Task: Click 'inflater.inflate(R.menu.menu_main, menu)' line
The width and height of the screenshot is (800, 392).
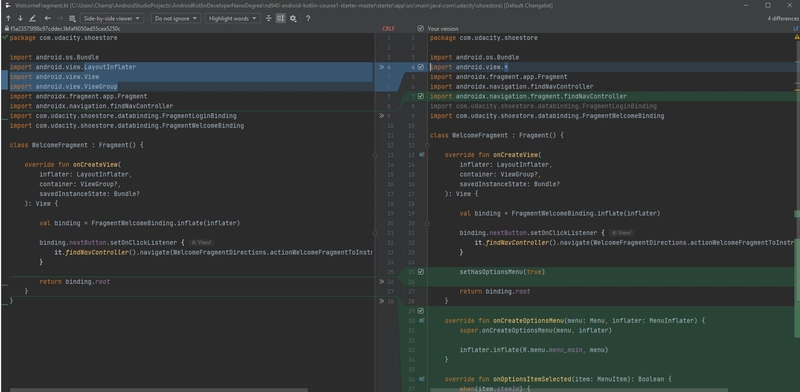Action: (x=534, y=350)
